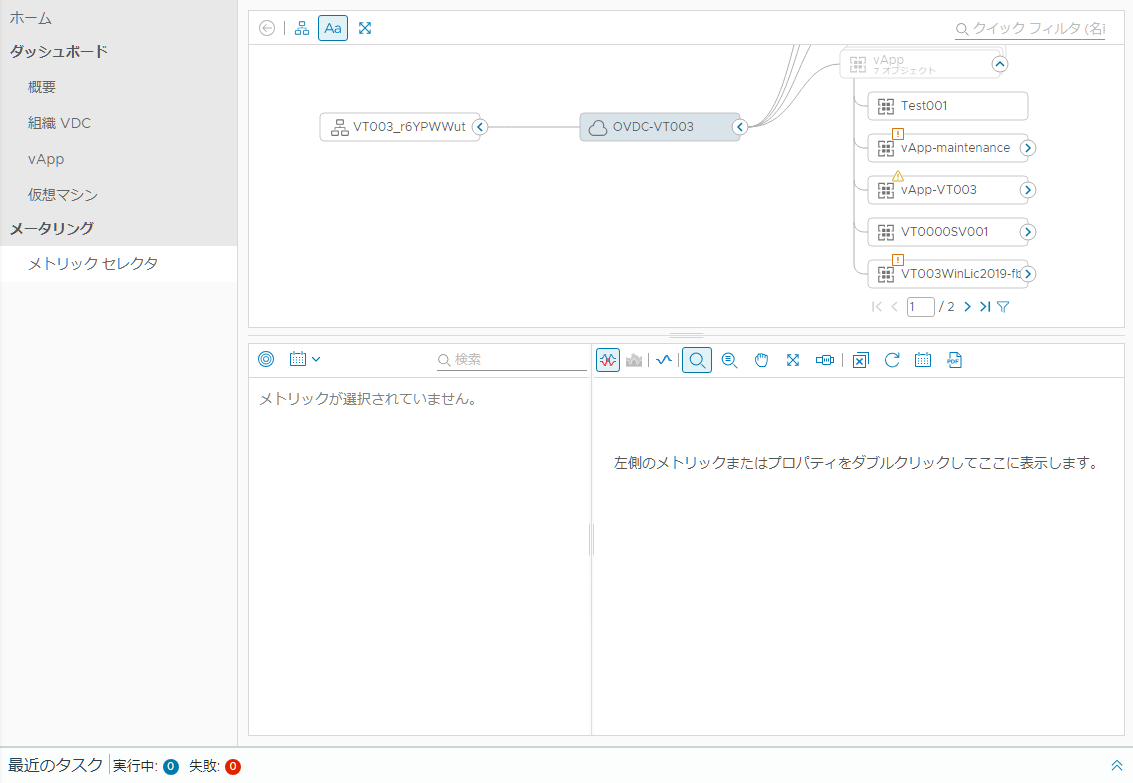
Task: Open the vApp list filter funnel
Action: [1003, 307]
